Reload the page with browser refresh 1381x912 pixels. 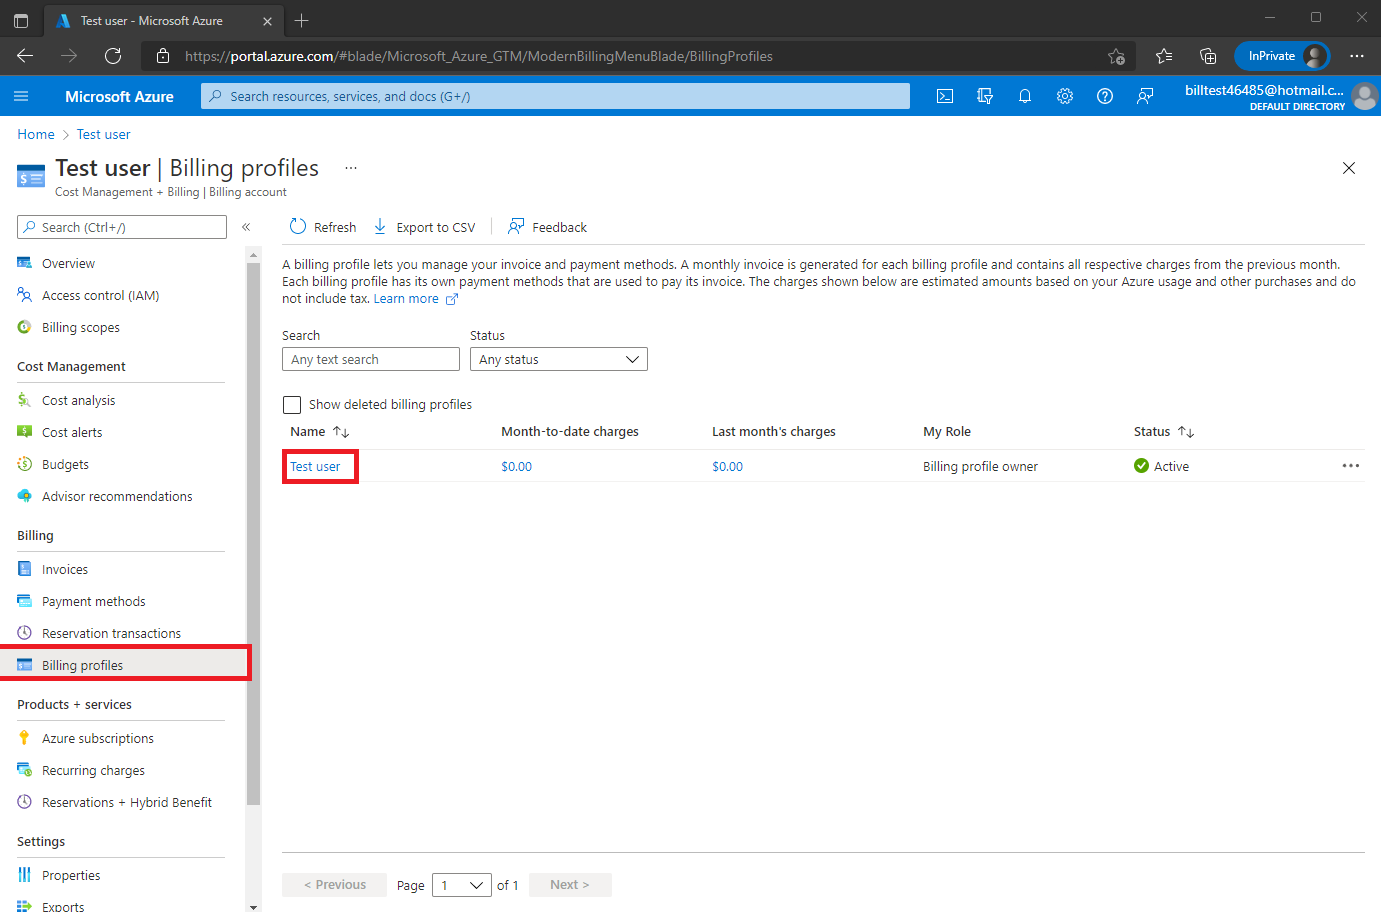[113, 56]
